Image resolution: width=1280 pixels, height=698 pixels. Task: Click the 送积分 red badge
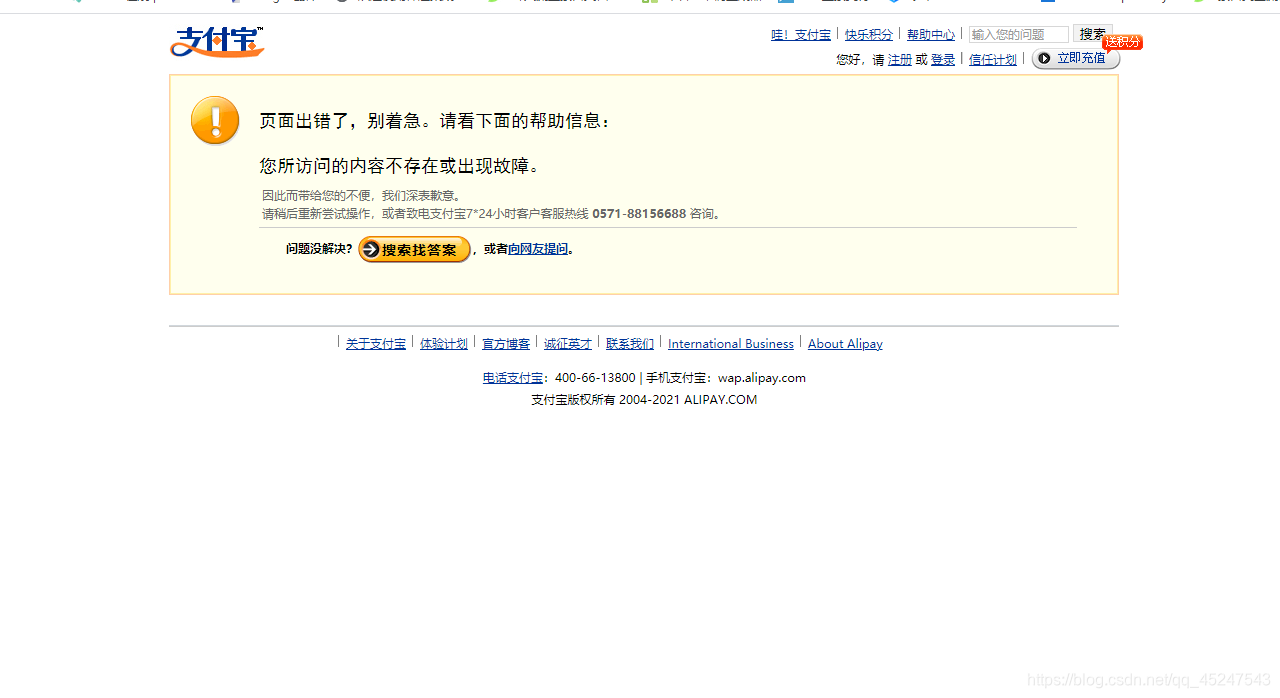[1123, 42]
